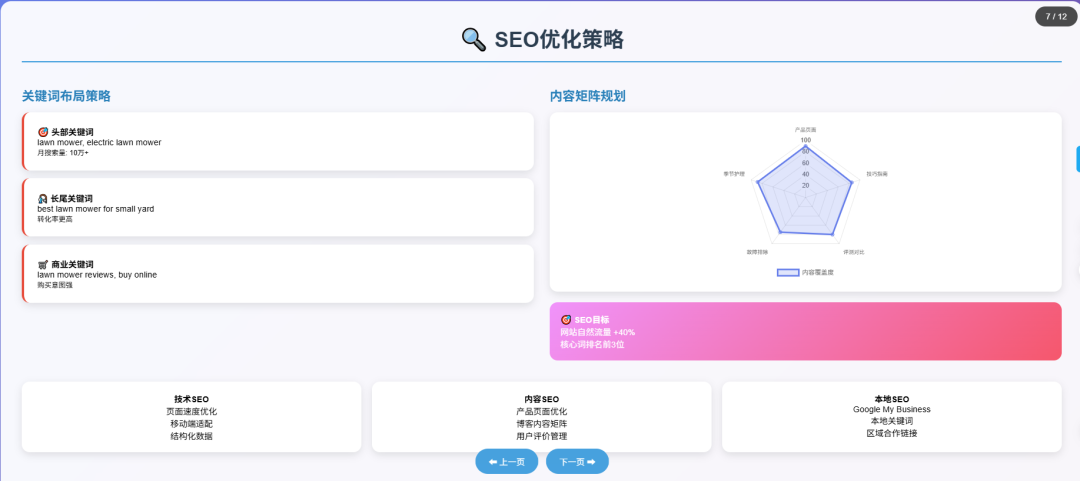Image resolution: width=1080 pixels, height=481 pixels.
Task: Click the 故障排除 axis label
Action: [x=758, y=252]
